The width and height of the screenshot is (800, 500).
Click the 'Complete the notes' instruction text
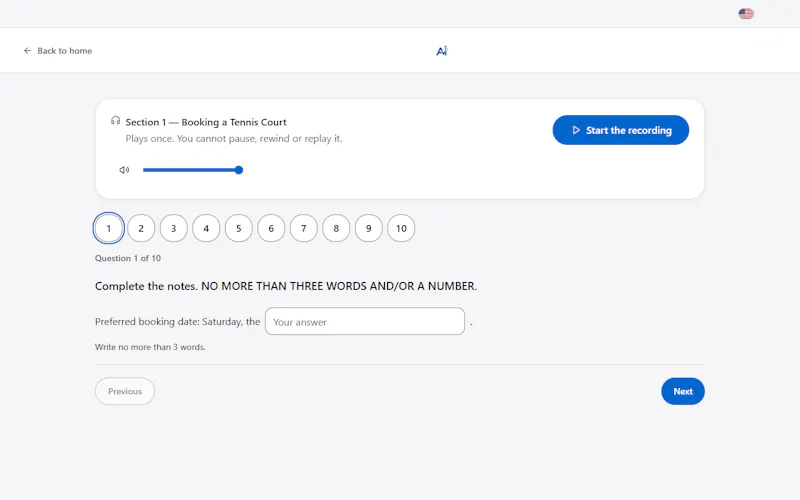[286, 286]
